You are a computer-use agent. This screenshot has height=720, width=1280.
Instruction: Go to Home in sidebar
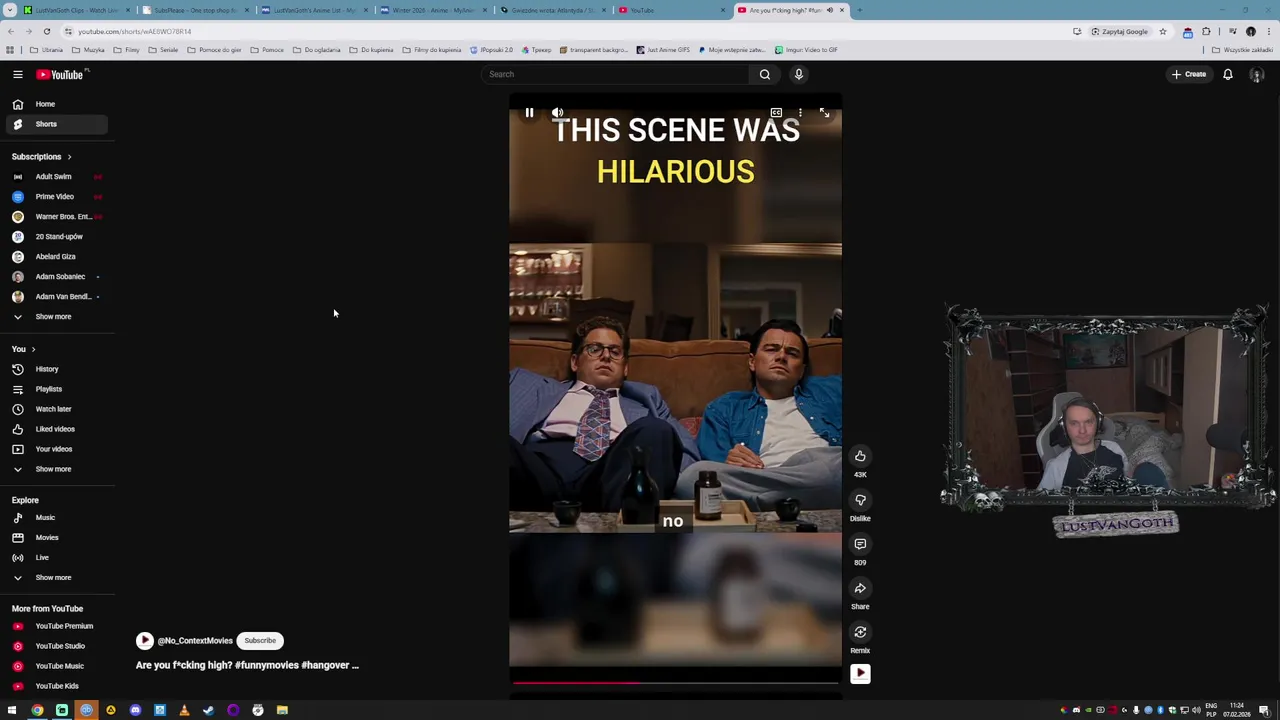click(x=55, y=104)
